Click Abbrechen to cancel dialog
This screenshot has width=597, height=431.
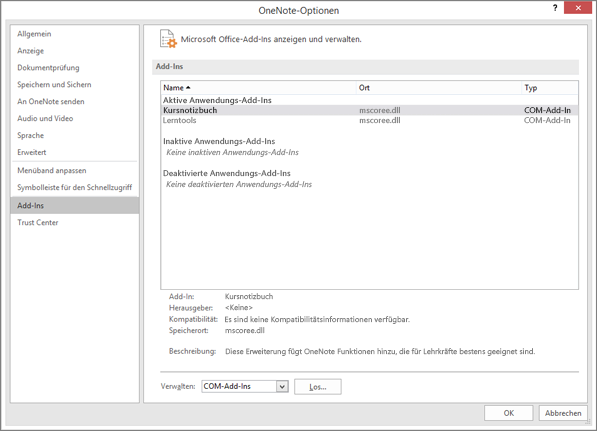click(x=563, y=413)
